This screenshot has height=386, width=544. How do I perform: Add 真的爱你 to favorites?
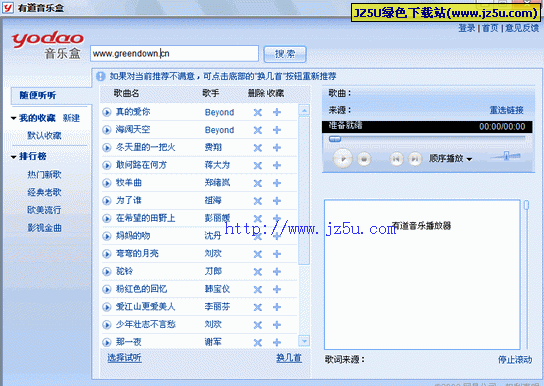coord(277,112)
